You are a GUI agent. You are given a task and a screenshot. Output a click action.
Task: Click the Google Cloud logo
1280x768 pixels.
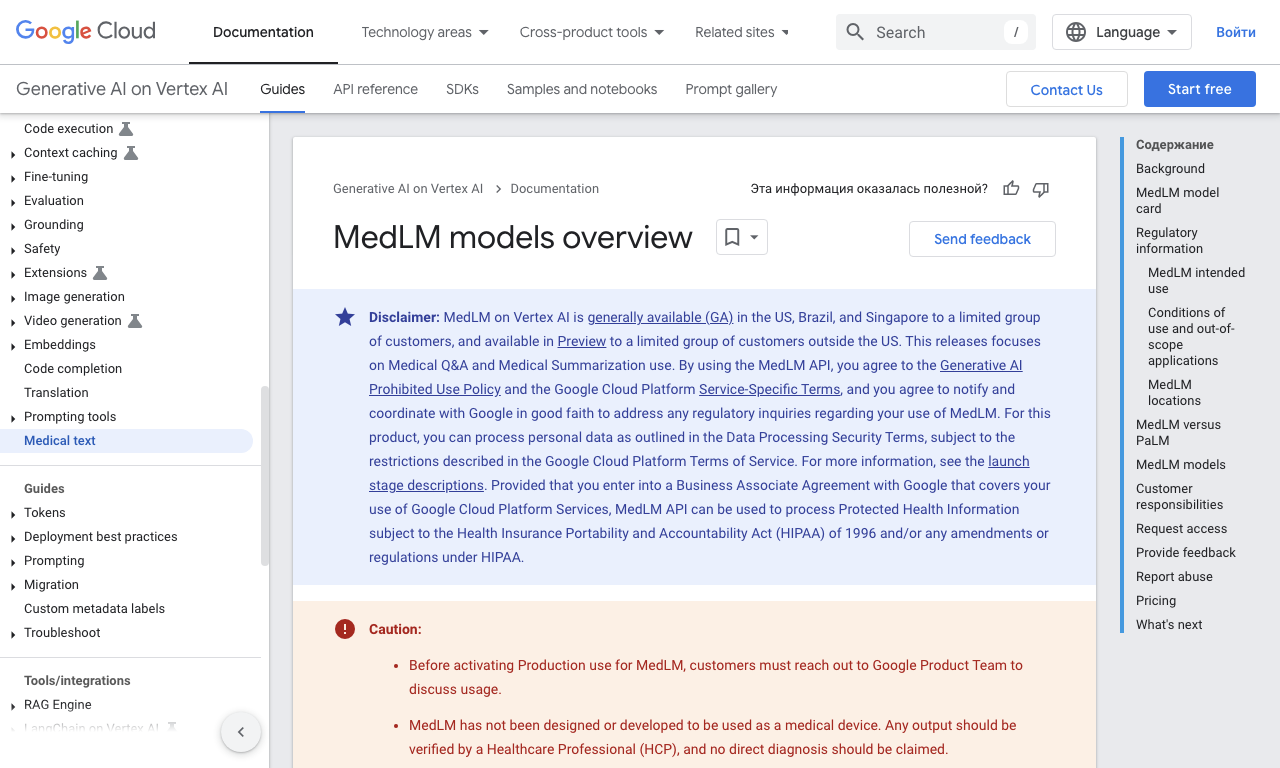pos(86,32)
